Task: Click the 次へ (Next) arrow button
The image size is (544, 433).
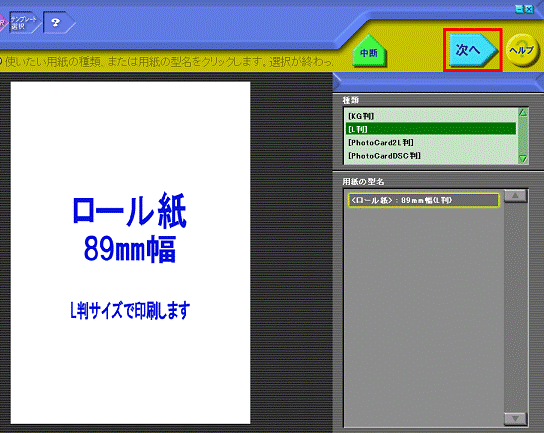Action: (x=473, y=50)
